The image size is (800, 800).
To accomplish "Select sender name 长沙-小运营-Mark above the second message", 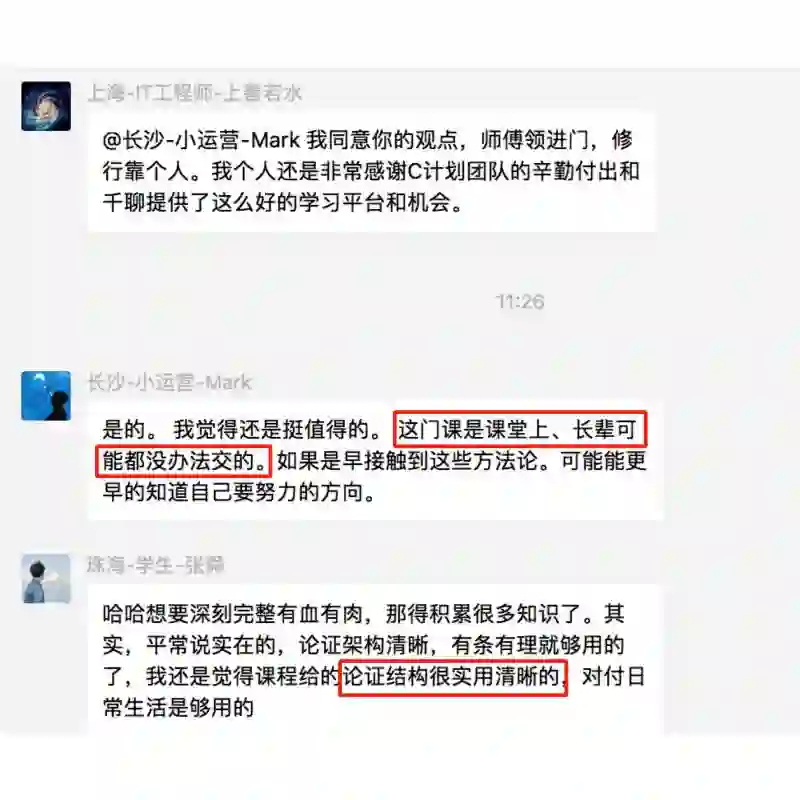I will coord(170,382).
